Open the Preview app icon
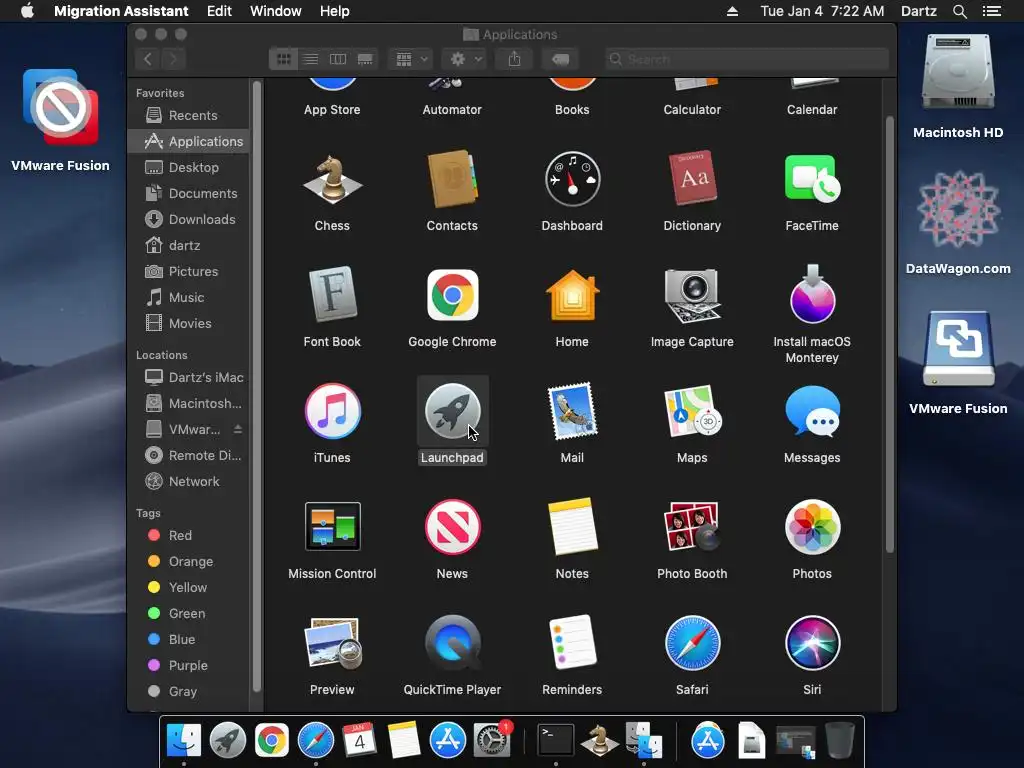1024x768 pixels. coord(332,643)
